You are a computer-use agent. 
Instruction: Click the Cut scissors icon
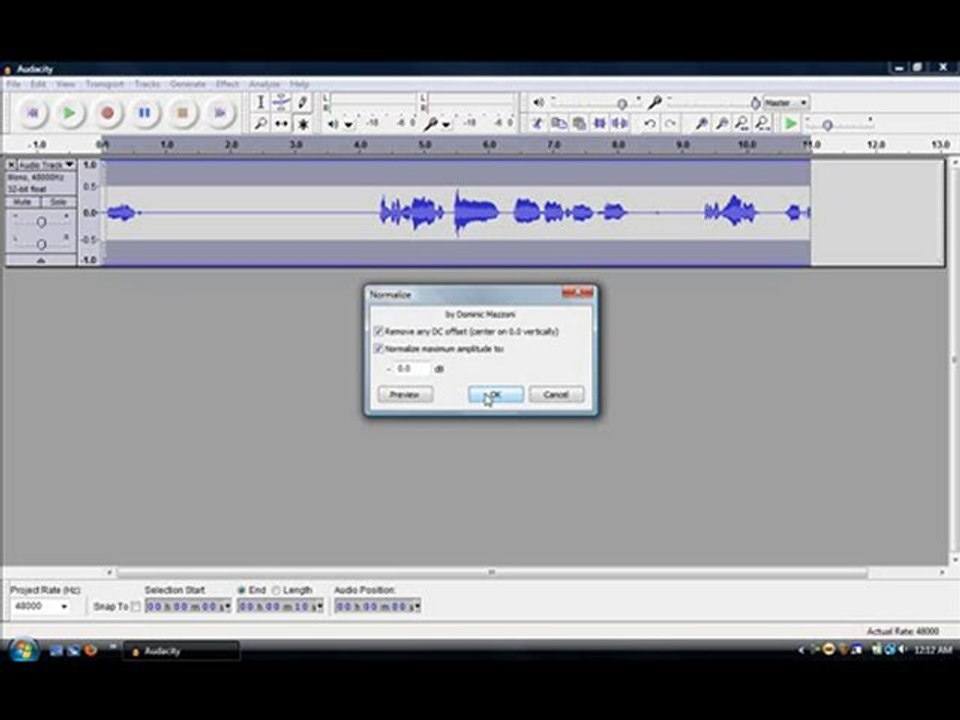click(x=538, y=124)
